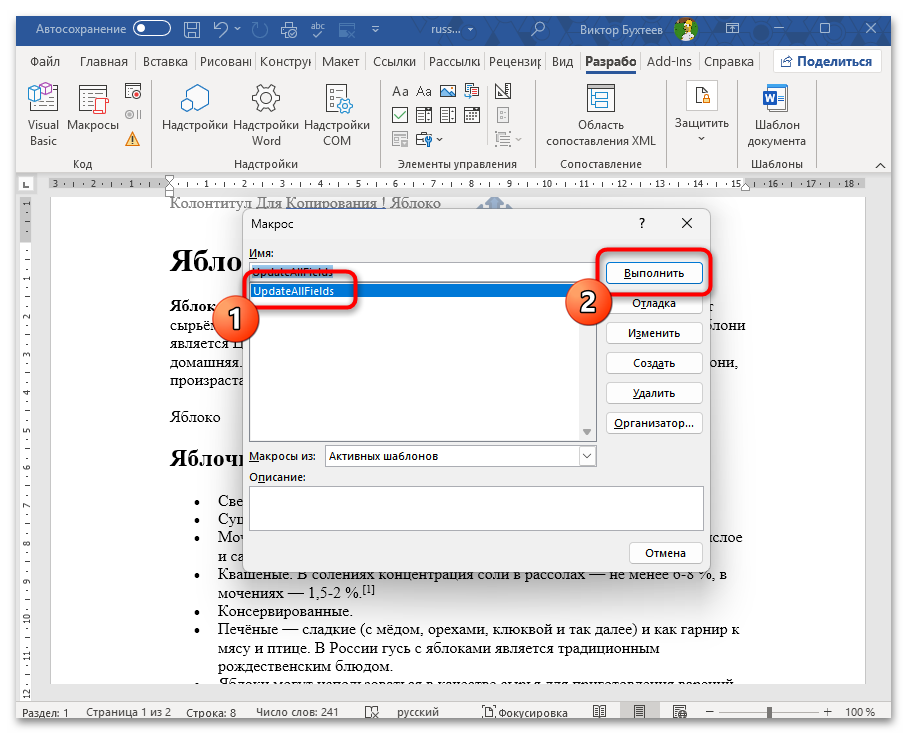Open XML Mapping Pane
907x734 pixels.
coord(600,115)
